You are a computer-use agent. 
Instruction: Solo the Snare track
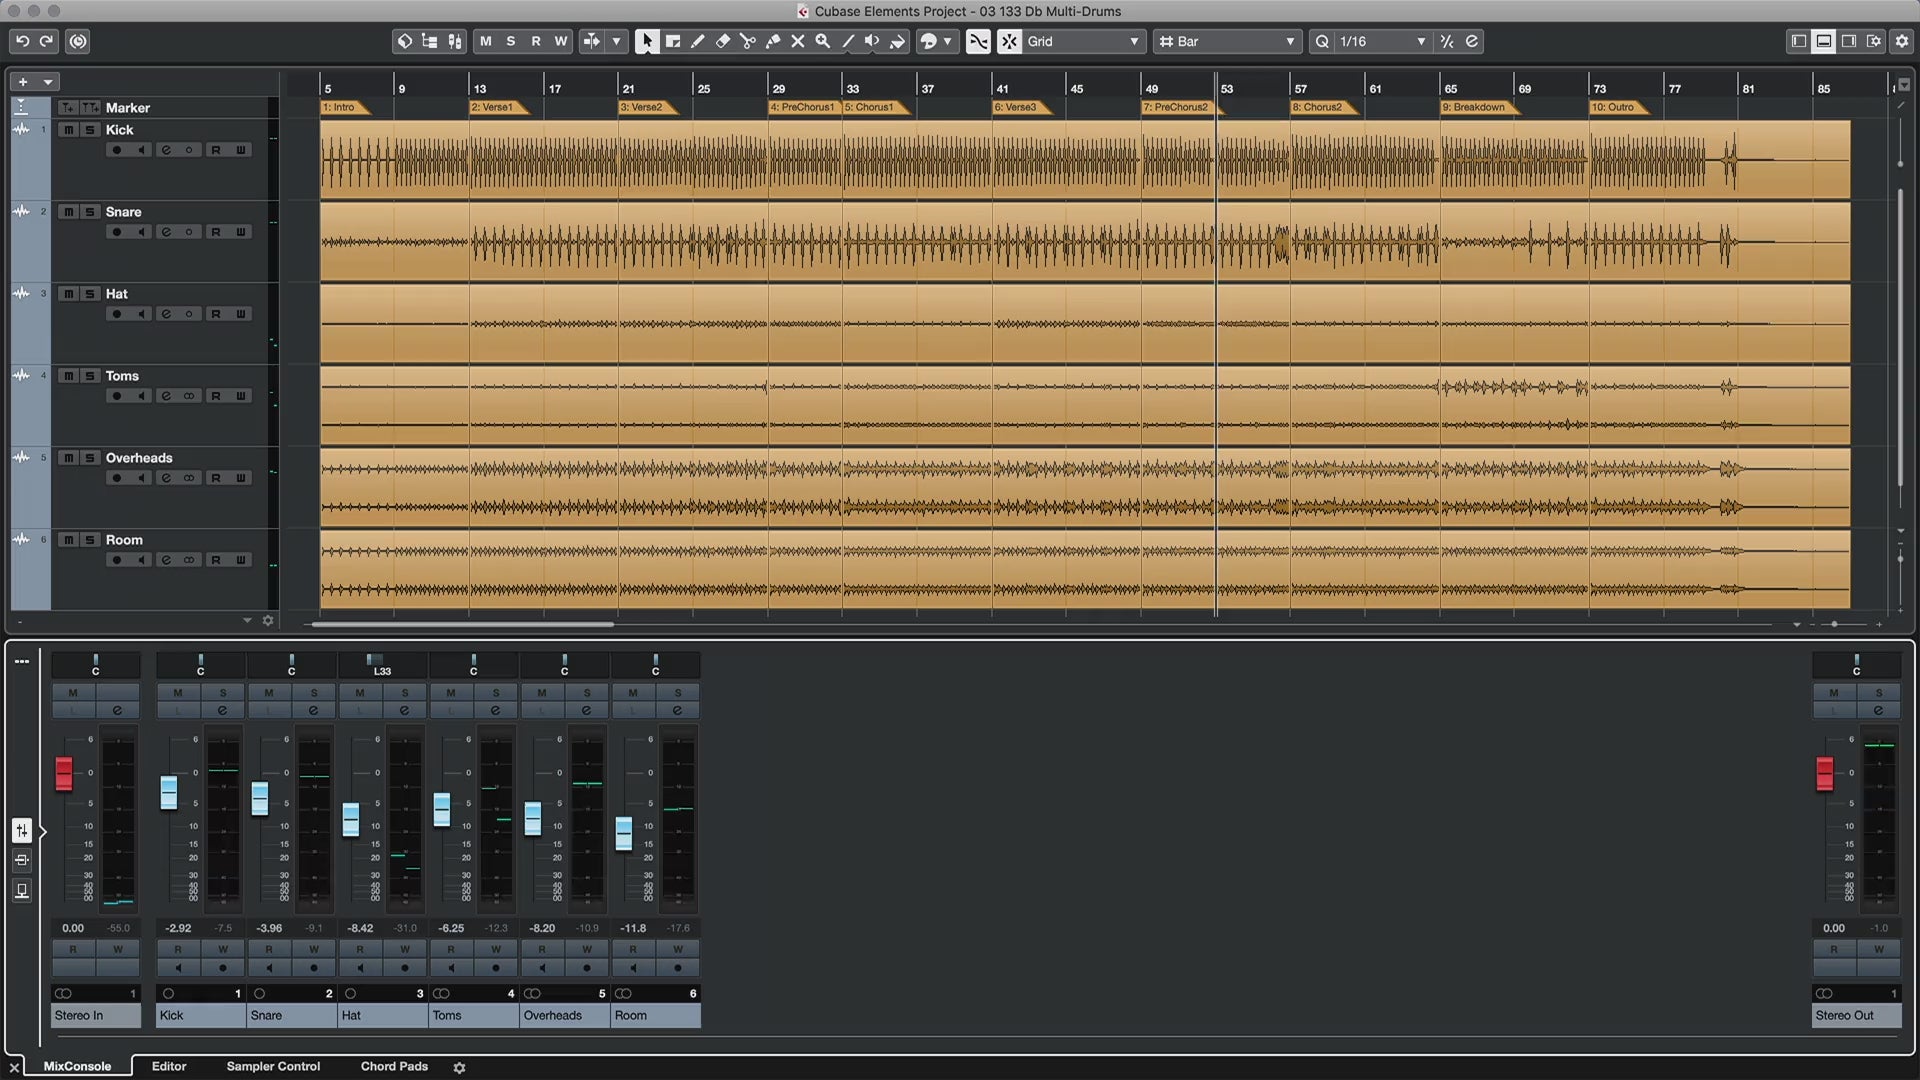coord(90,212)
